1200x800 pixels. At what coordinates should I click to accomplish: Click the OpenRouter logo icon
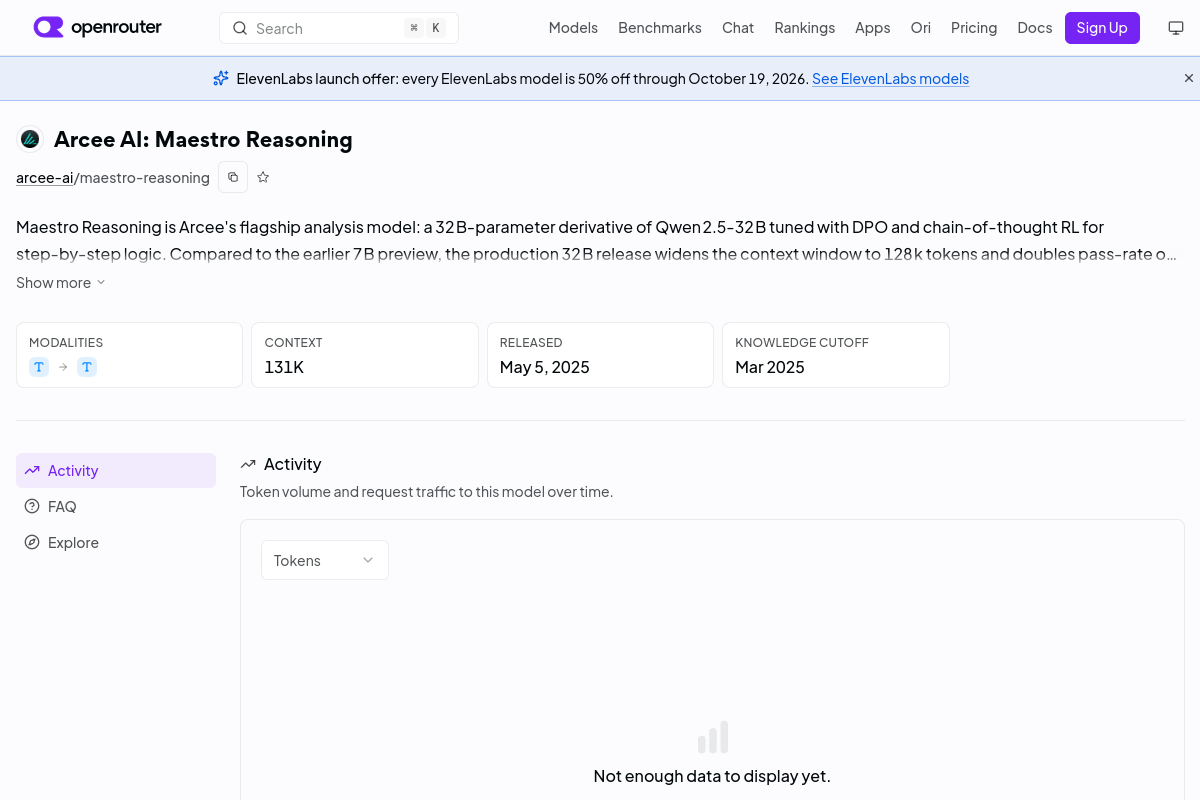pos(48,27)
